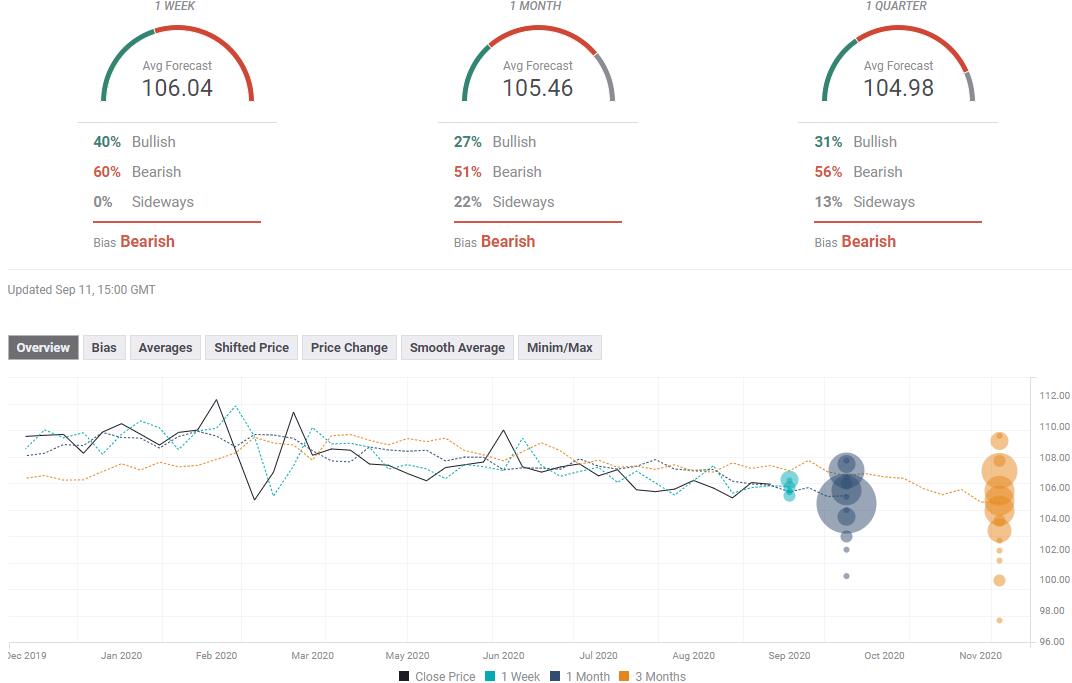
Task: Toggle the 1 Week legend swatch
Action: pos(490,676)
